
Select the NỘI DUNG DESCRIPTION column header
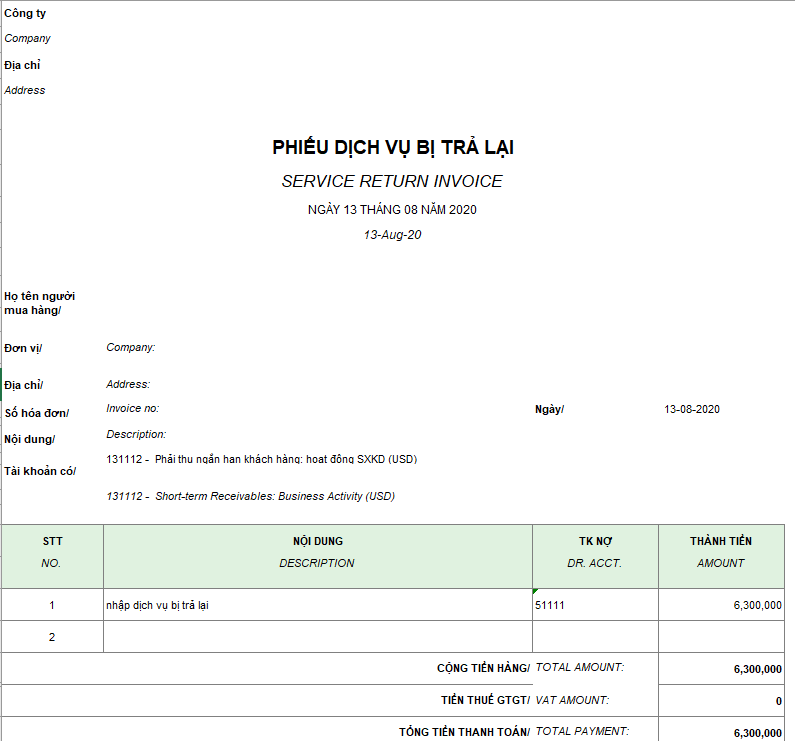[x=317, y=552]
